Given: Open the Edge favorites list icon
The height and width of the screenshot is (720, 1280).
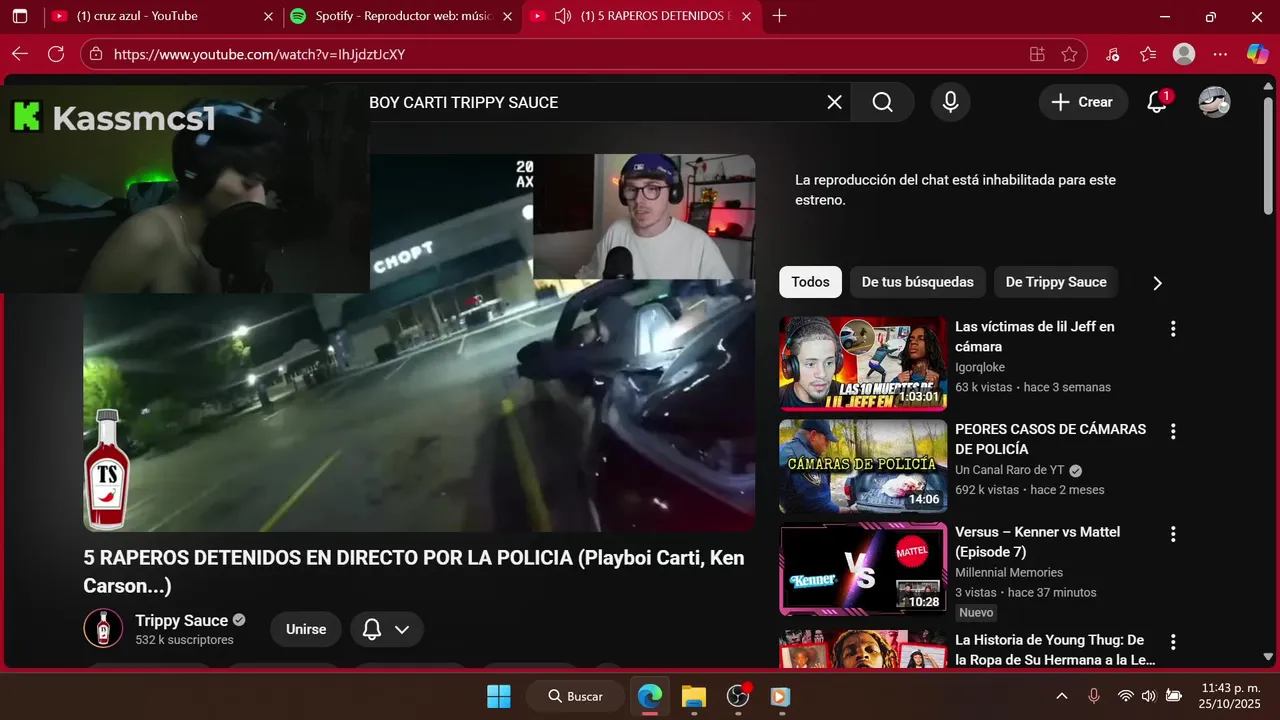Looking at the screenshot, I should click(1147, 54).
